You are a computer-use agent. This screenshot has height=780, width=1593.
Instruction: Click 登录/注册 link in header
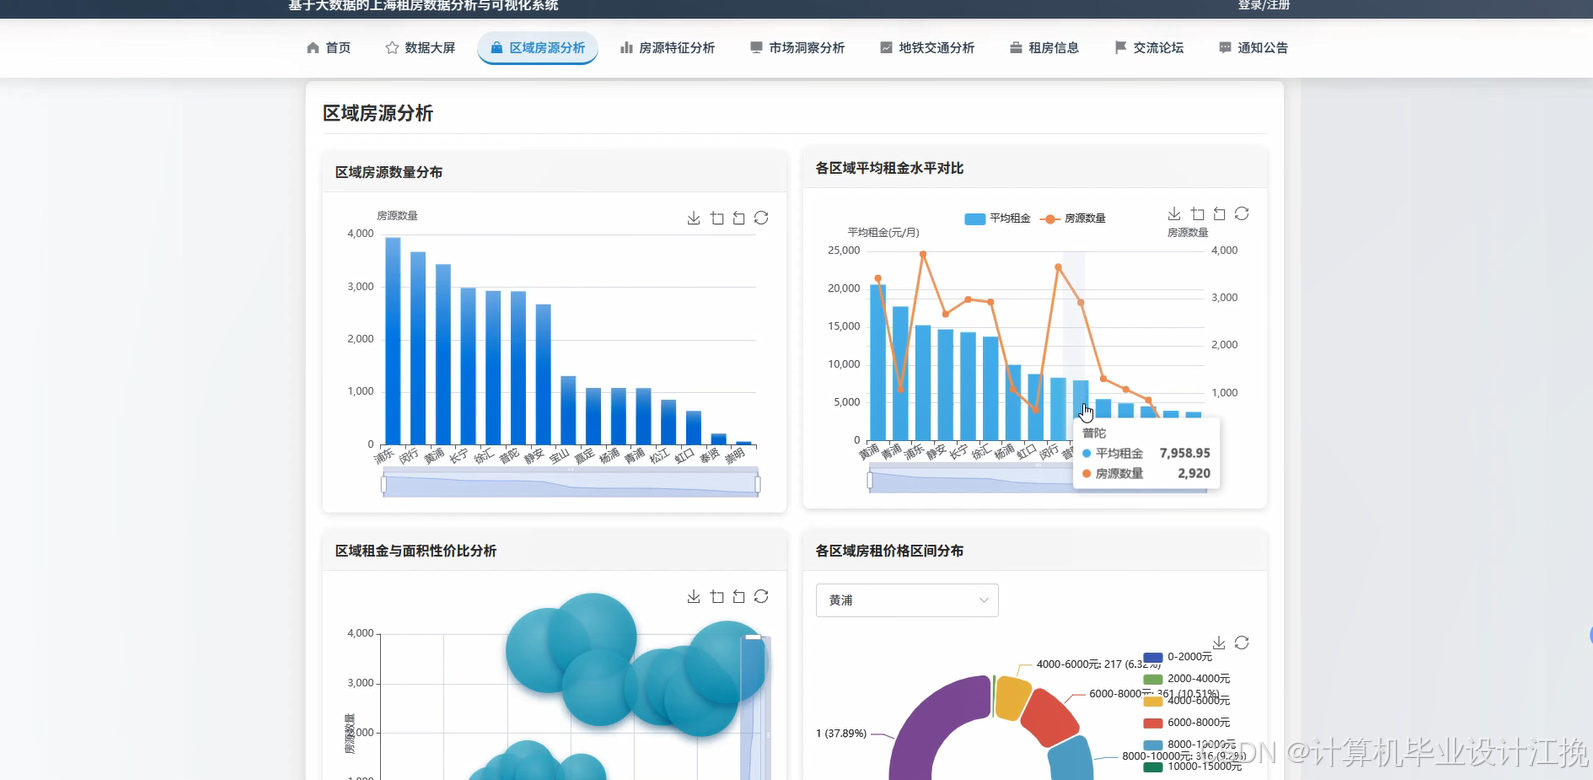pyautogui.click(x=1264, y=6)
